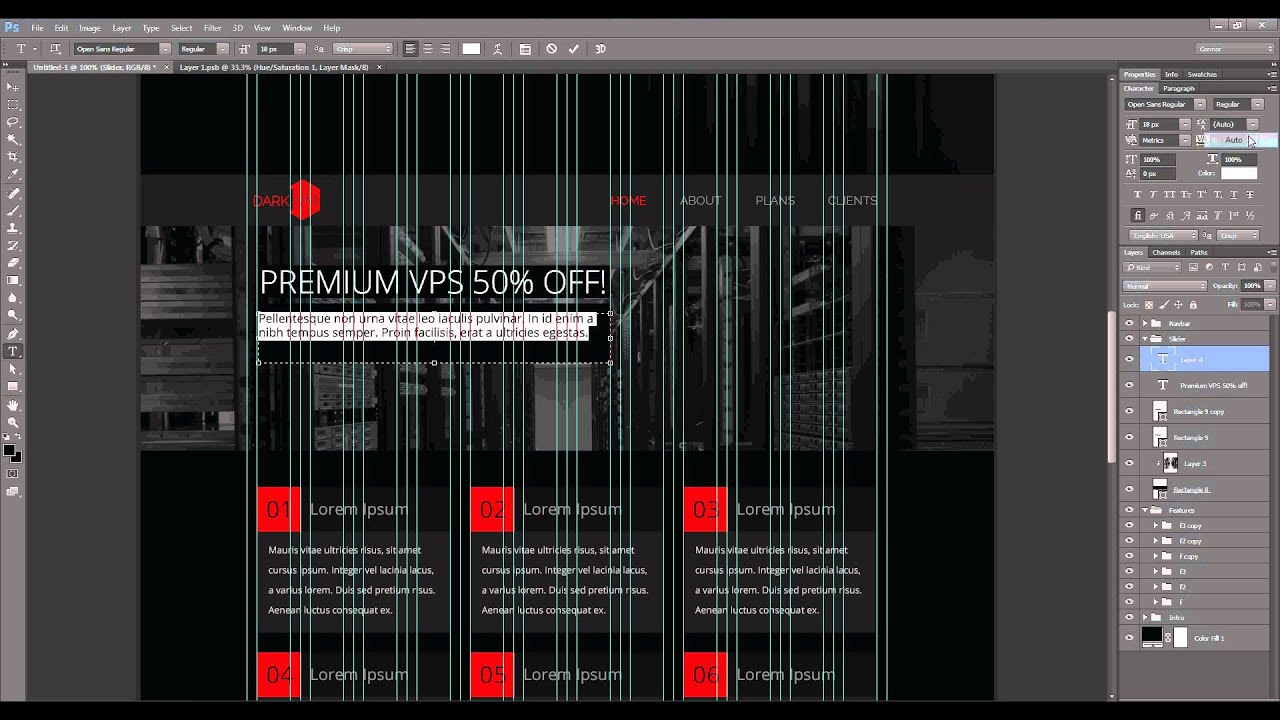
Task: Center align text in options bar
Action: 428,48
